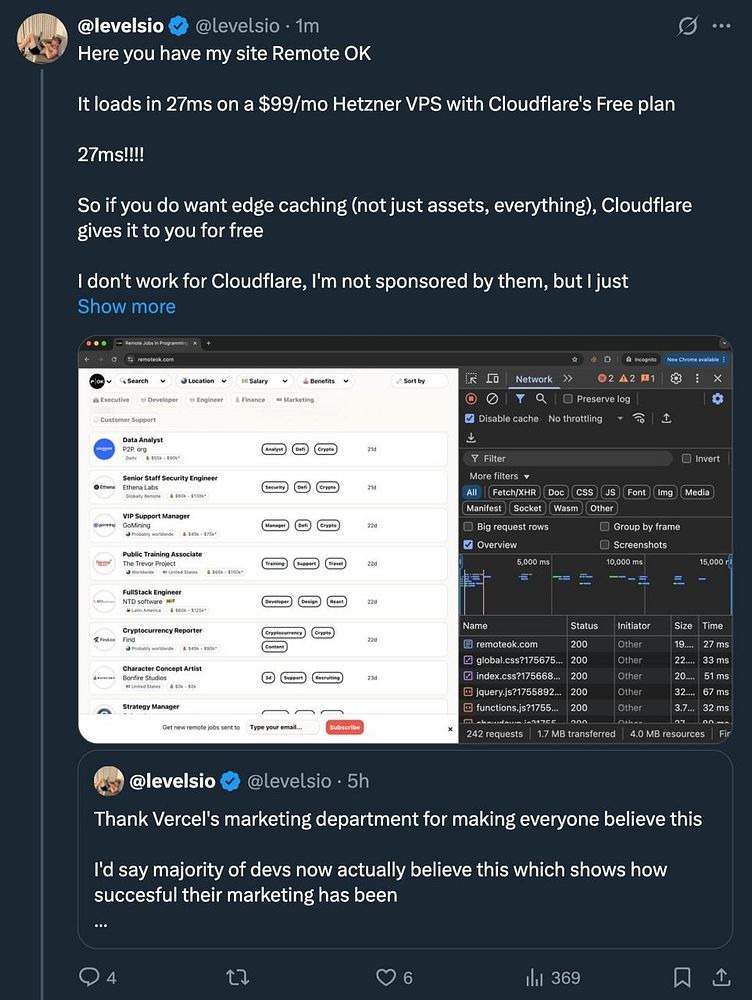Like the tweet with the heart icon

click(x=386, y=977)
